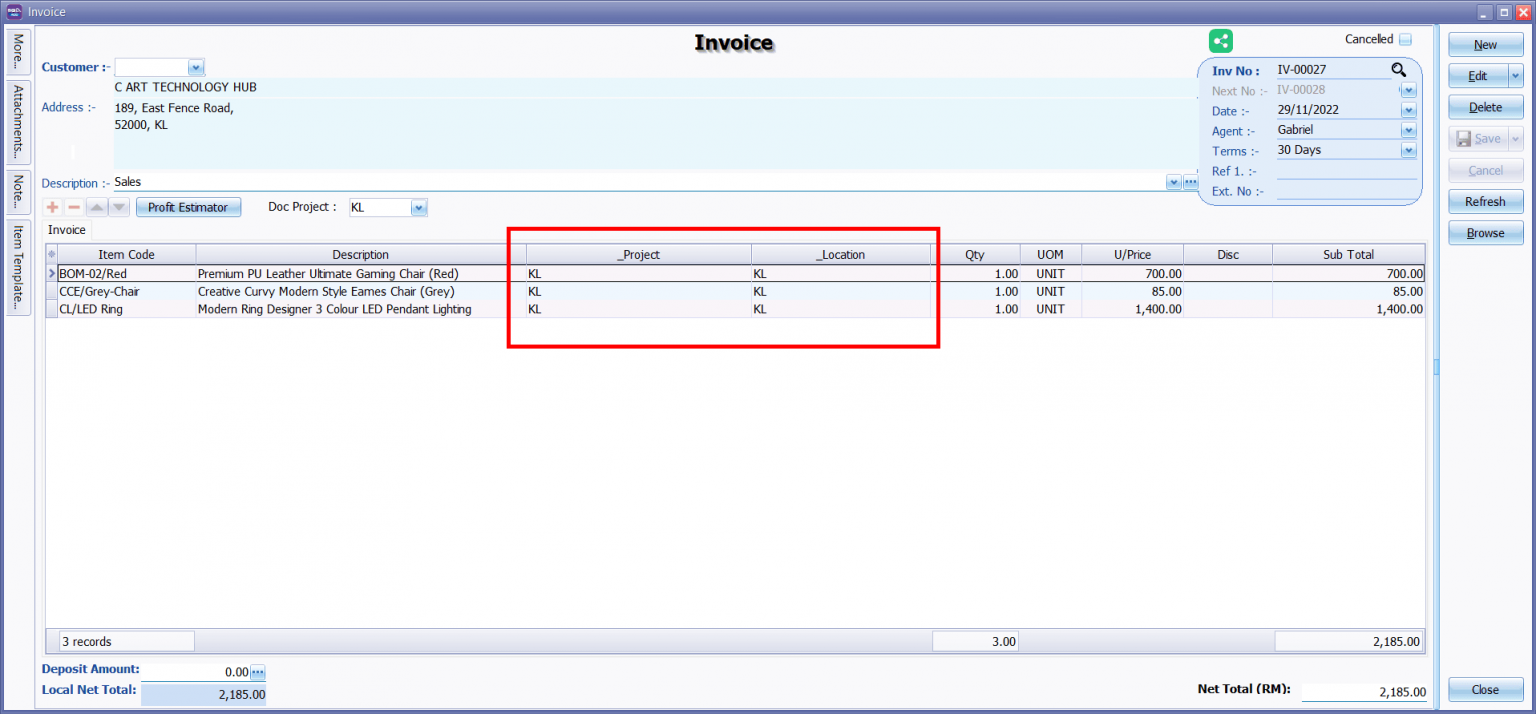Click the Customer combo box field

152,67
